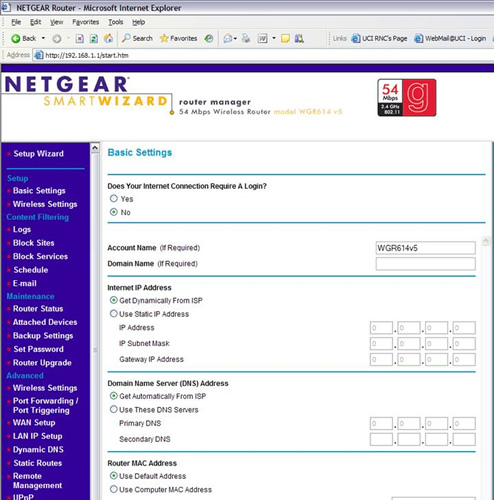Open Remote Management in sidebar
Image resolution: width=494 pixels, height=500 pixels.
(37, 481)
